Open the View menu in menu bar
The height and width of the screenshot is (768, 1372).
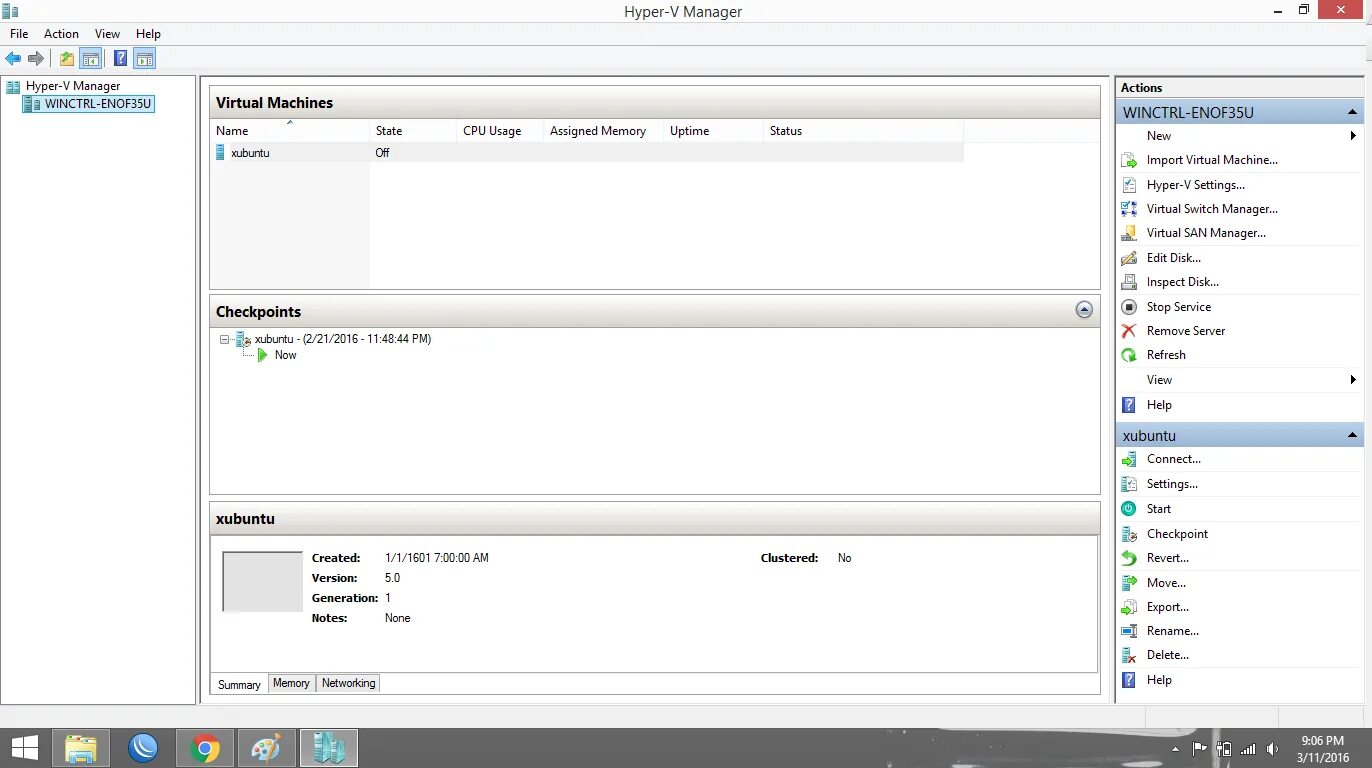(108, 34)
